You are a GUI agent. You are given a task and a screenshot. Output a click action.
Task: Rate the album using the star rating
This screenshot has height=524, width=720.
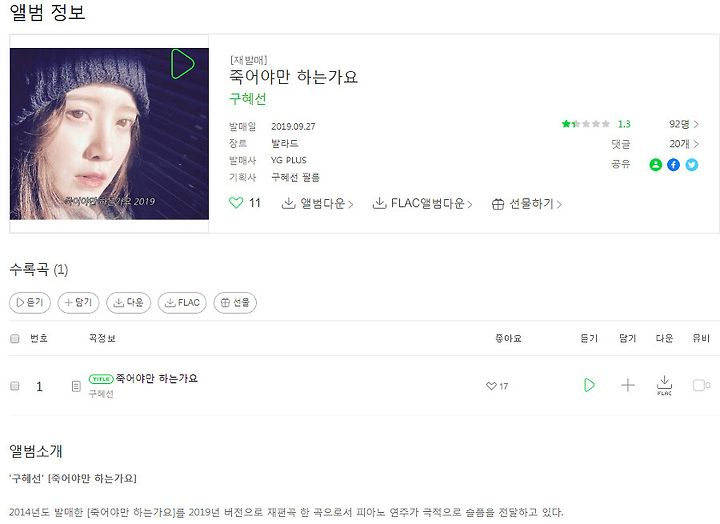(x=586, y=124)
